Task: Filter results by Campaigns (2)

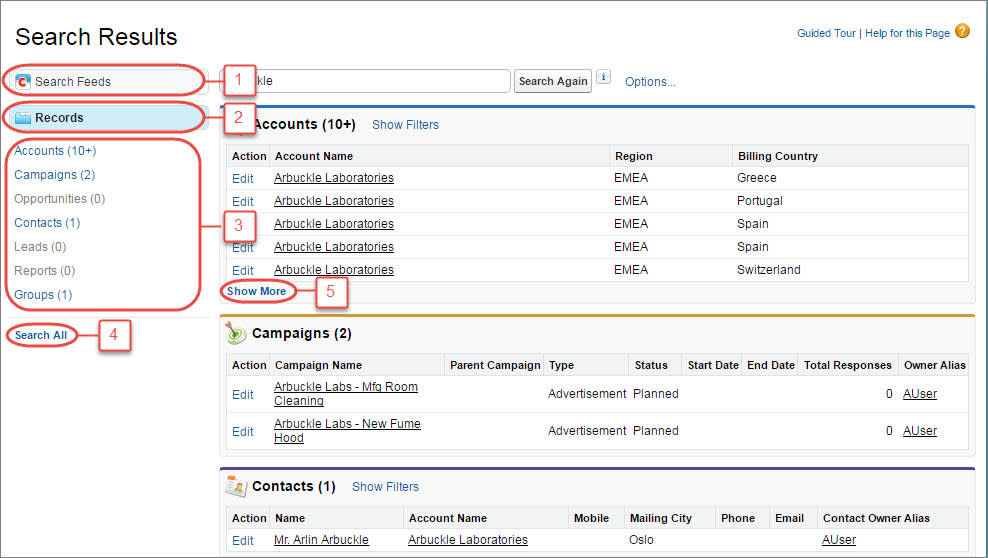Action: (55, 174)
